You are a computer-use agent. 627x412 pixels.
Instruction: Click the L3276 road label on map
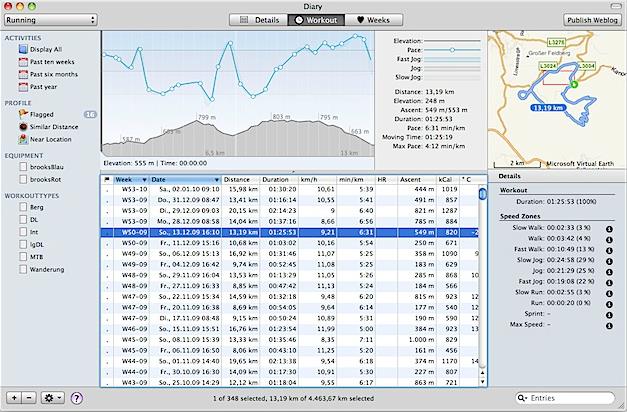(556, 42)
